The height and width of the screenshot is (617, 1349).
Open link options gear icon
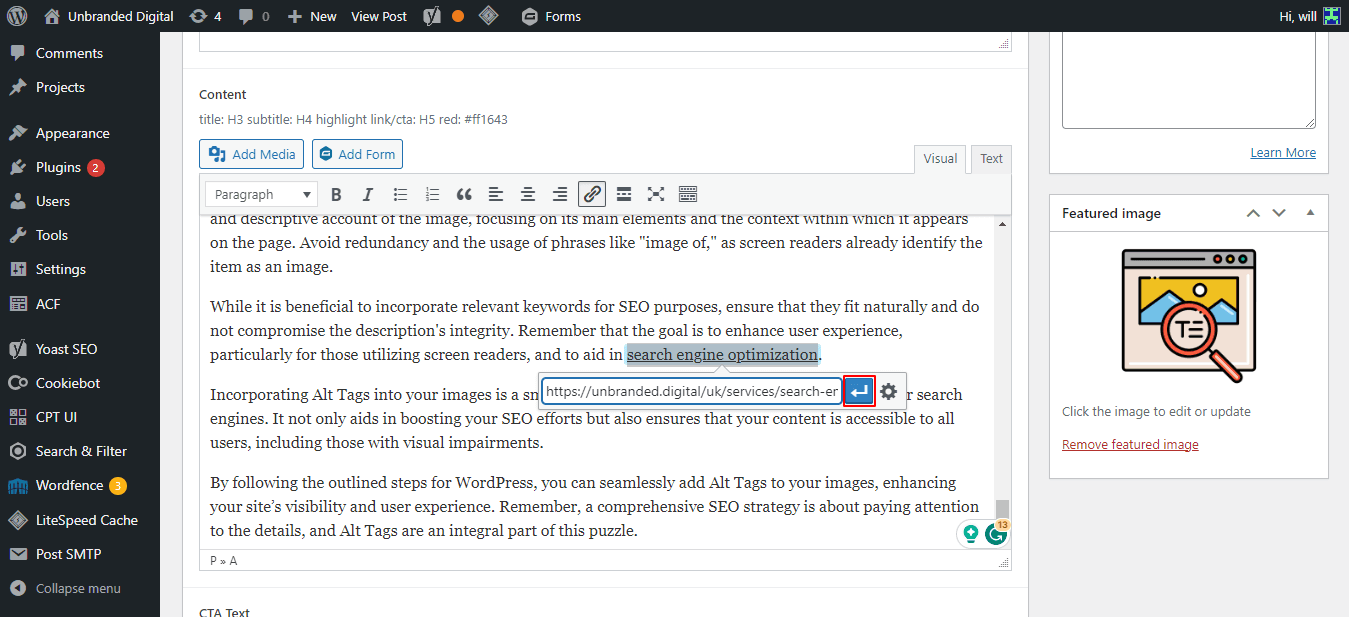coord(888,391)
